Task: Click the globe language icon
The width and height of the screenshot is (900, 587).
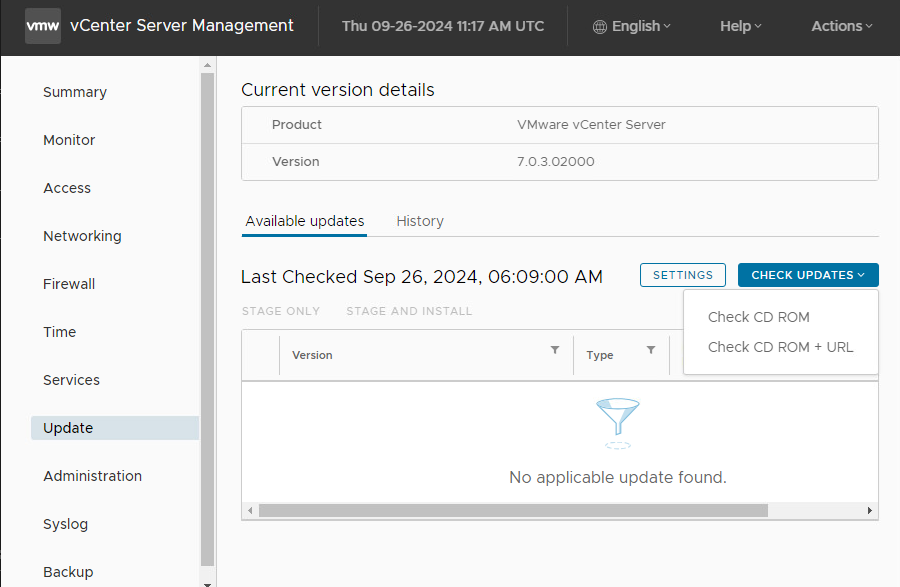Action: pyautogui.click(x=600, y=26)
